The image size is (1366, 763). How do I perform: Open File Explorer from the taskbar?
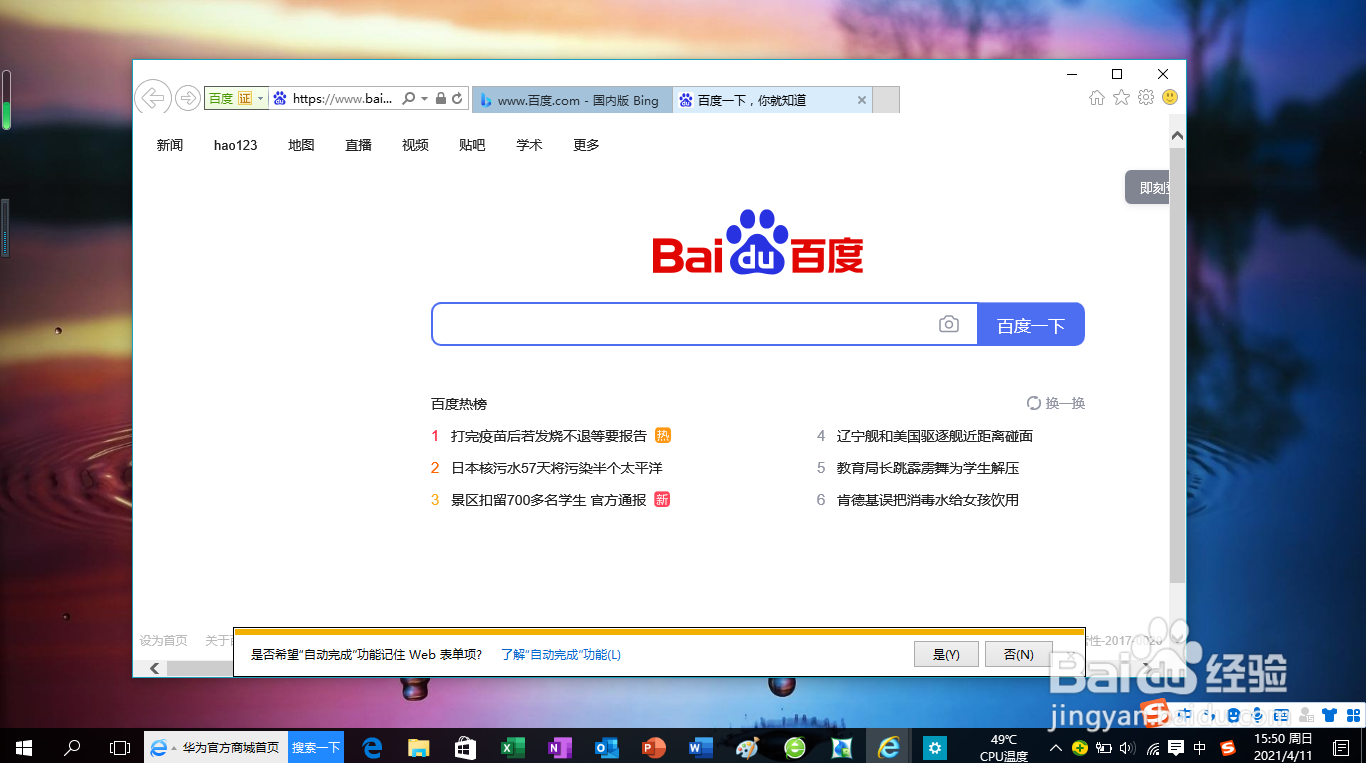point(419,747)
